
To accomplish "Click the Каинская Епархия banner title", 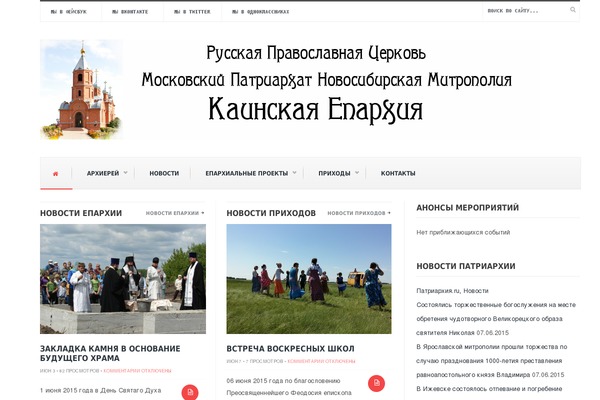I will [316, 110].
